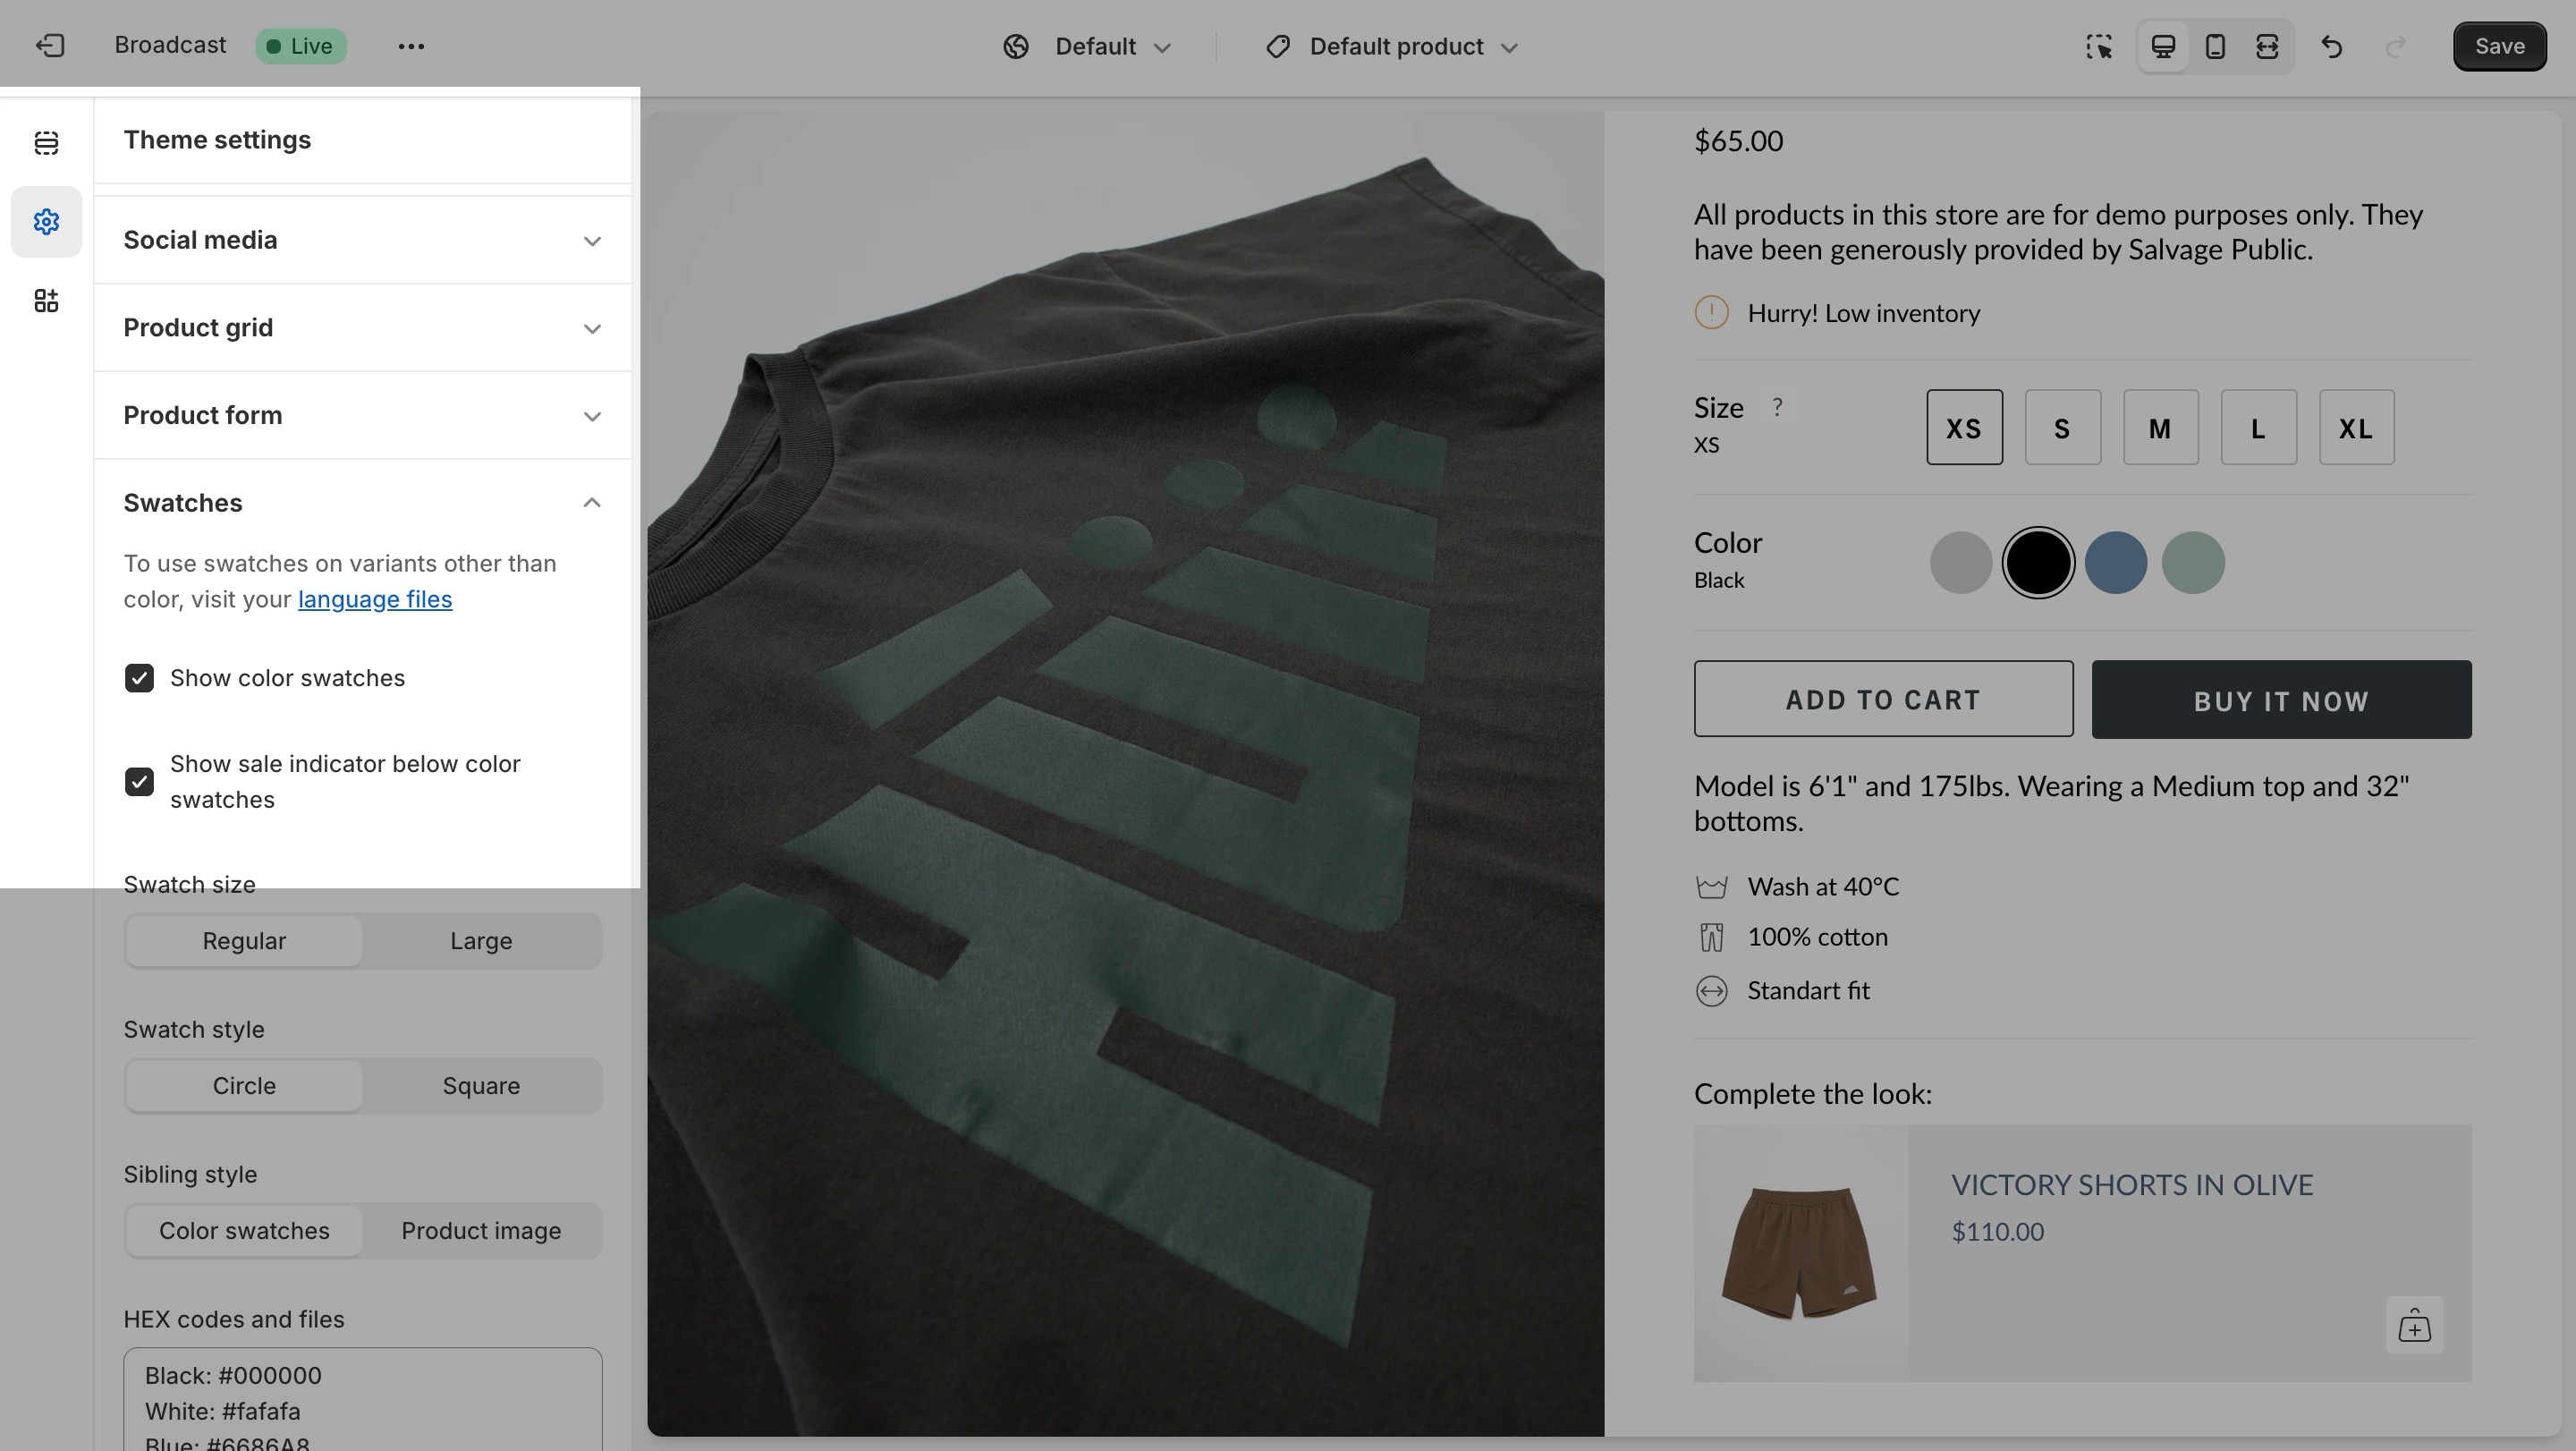
Task: Open the language files link
Action: (375, 599)
